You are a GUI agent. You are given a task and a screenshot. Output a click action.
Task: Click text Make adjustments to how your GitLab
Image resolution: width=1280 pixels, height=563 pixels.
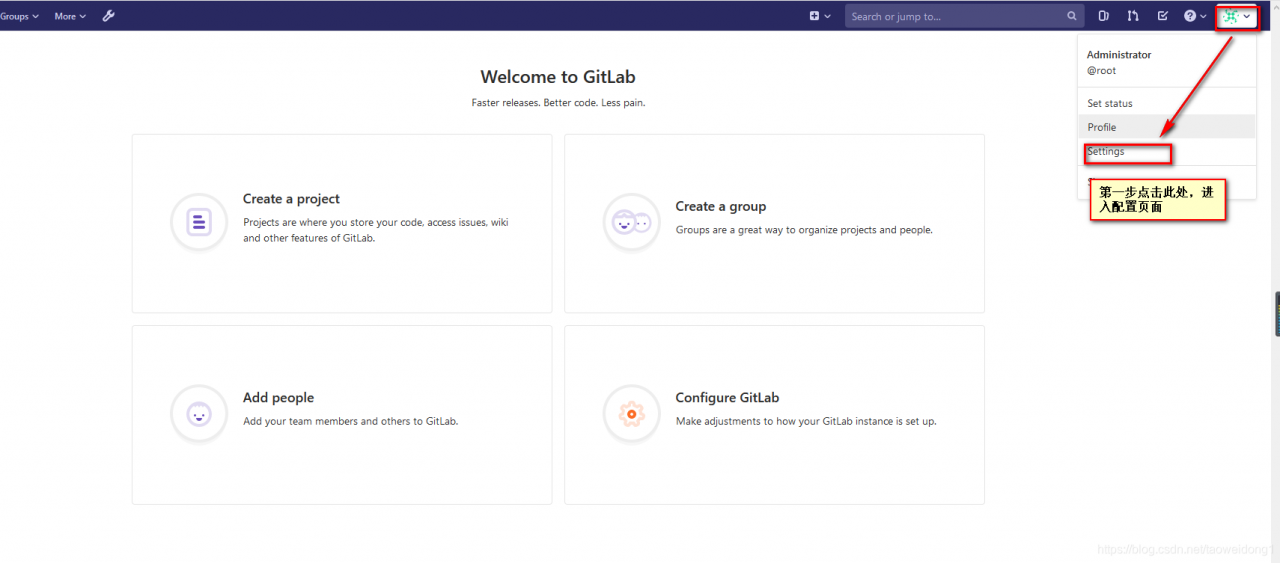(806, 421)
